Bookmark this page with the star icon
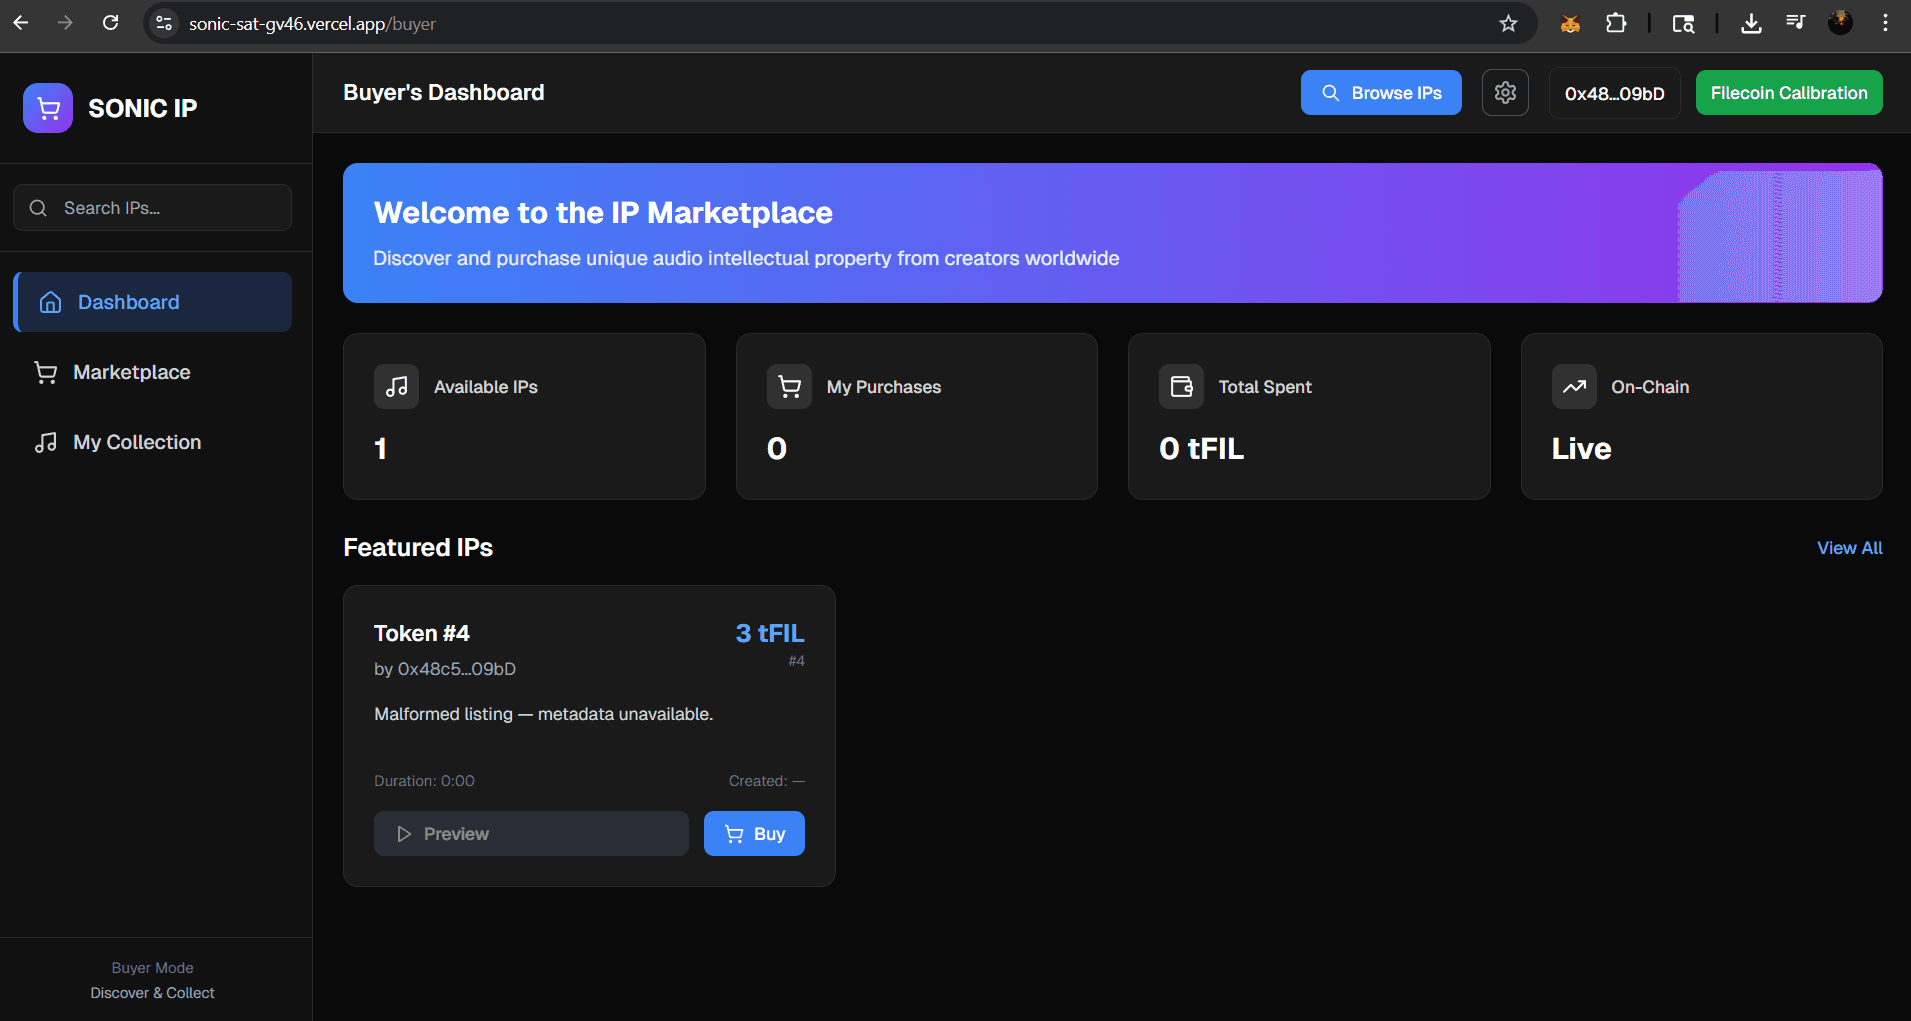 click(1508, 23)
